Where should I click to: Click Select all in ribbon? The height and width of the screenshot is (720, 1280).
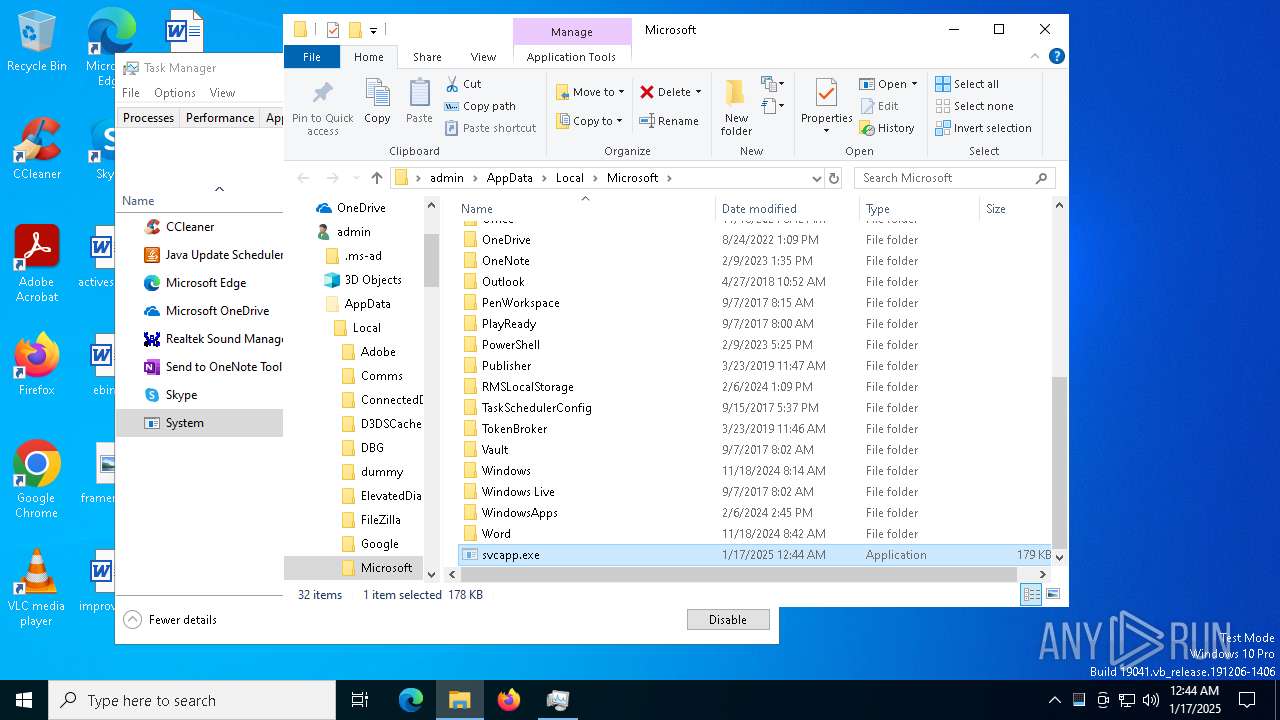click(x=967, y=84)
